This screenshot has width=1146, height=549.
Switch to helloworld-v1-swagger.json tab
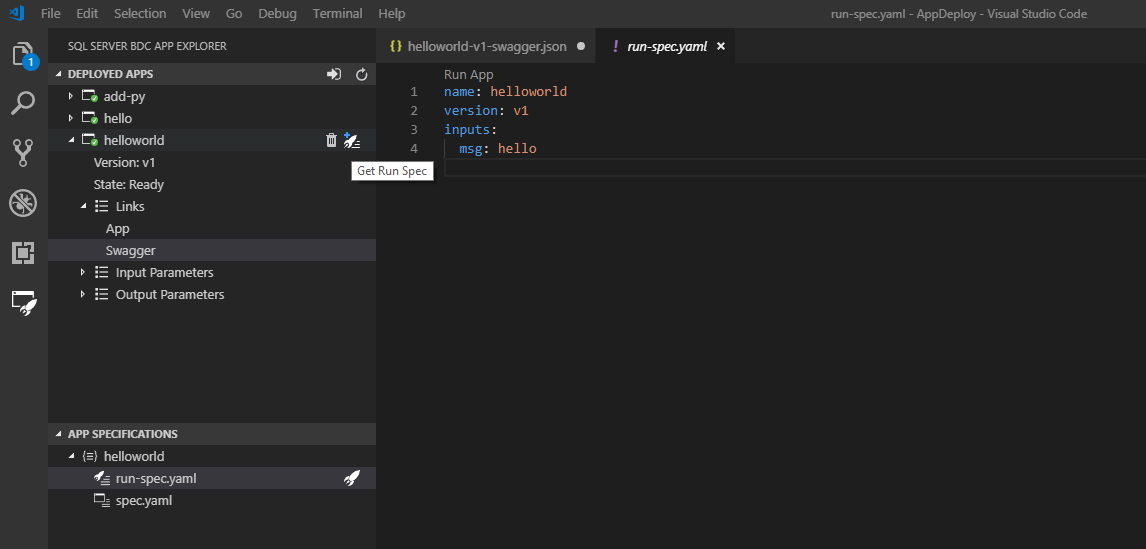tap(487, 46)
